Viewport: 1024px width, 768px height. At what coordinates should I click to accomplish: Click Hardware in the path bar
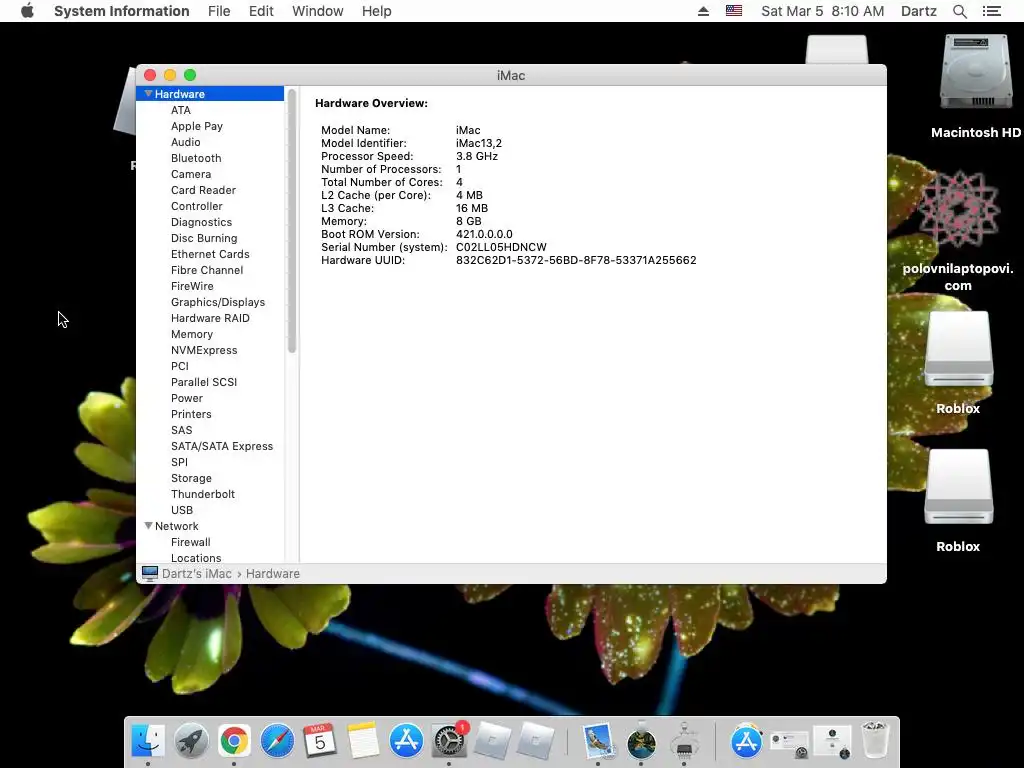point(273,573)
